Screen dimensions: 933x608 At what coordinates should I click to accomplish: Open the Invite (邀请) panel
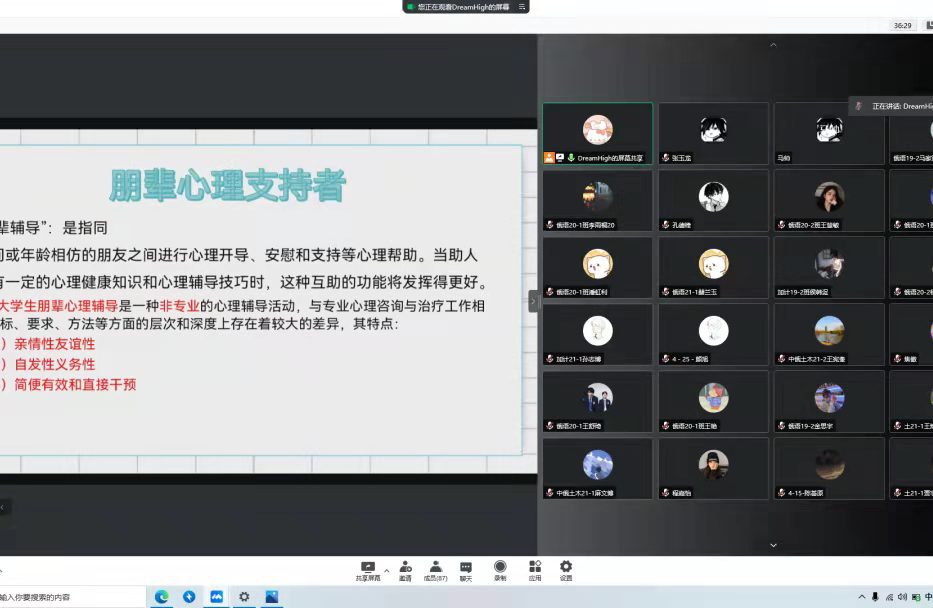point(405,568)
